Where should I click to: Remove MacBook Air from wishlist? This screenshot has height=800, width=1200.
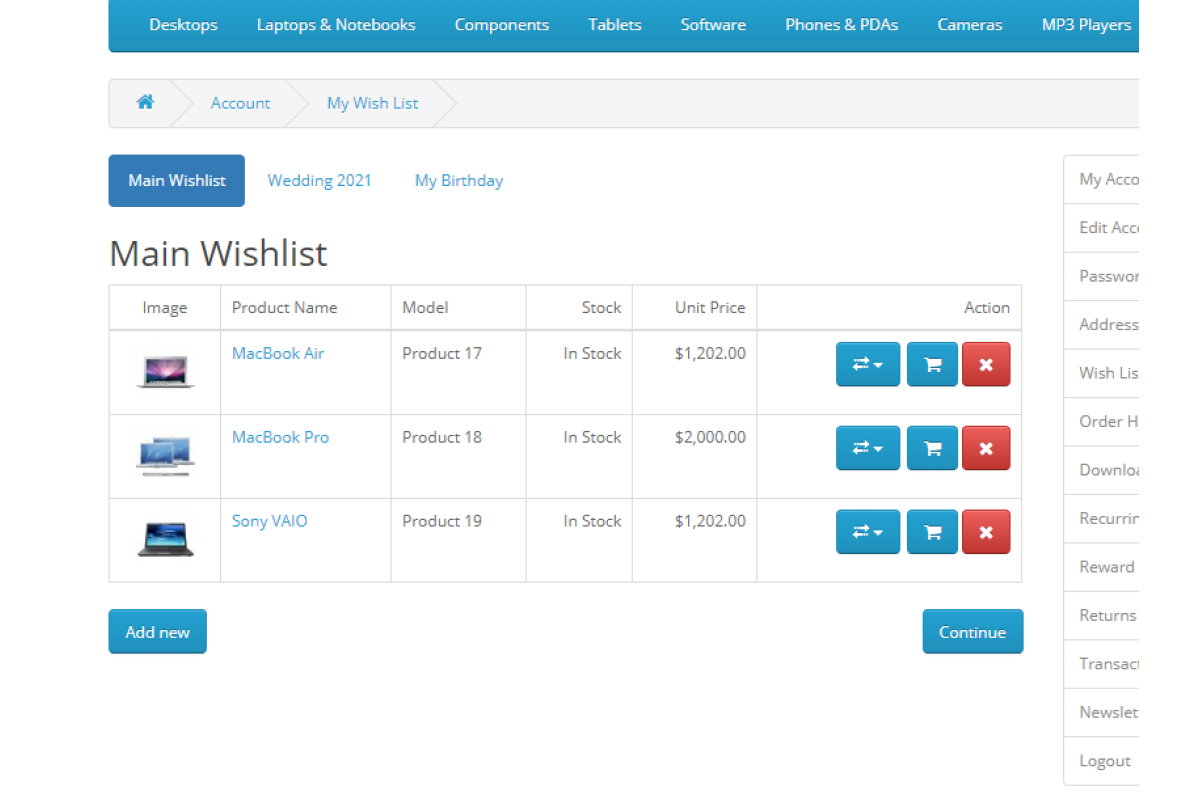tap(986, 364)
